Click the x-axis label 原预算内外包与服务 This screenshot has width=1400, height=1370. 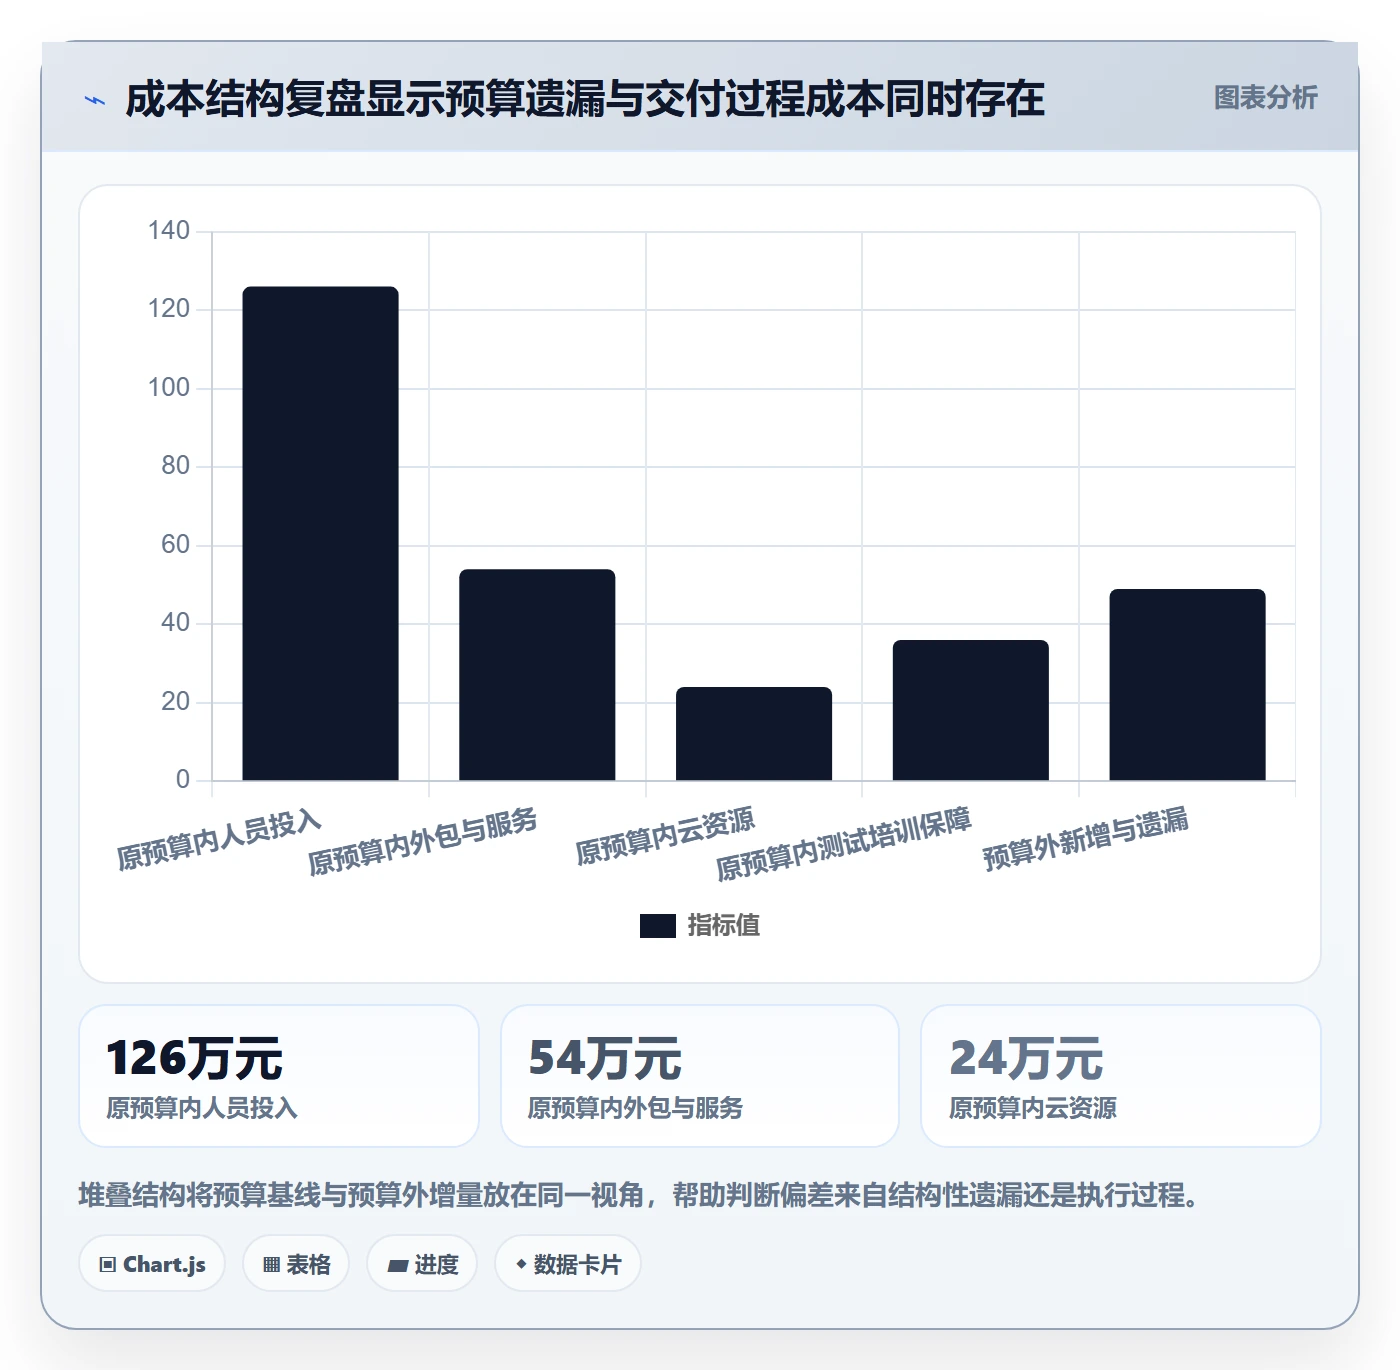tap(423, 842)
